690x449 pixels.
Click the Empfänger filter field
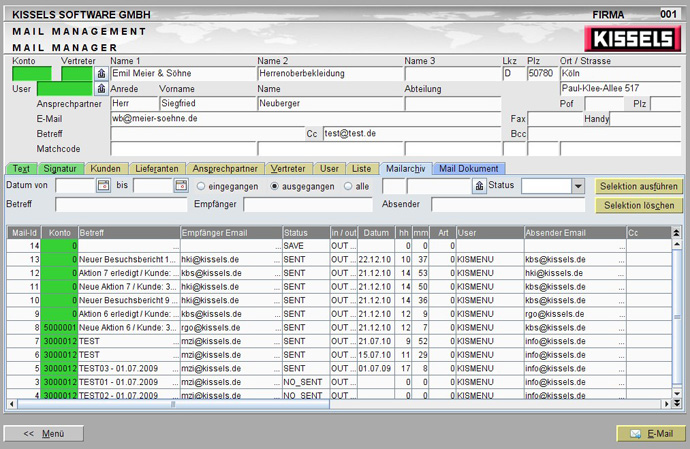(308, 204)
